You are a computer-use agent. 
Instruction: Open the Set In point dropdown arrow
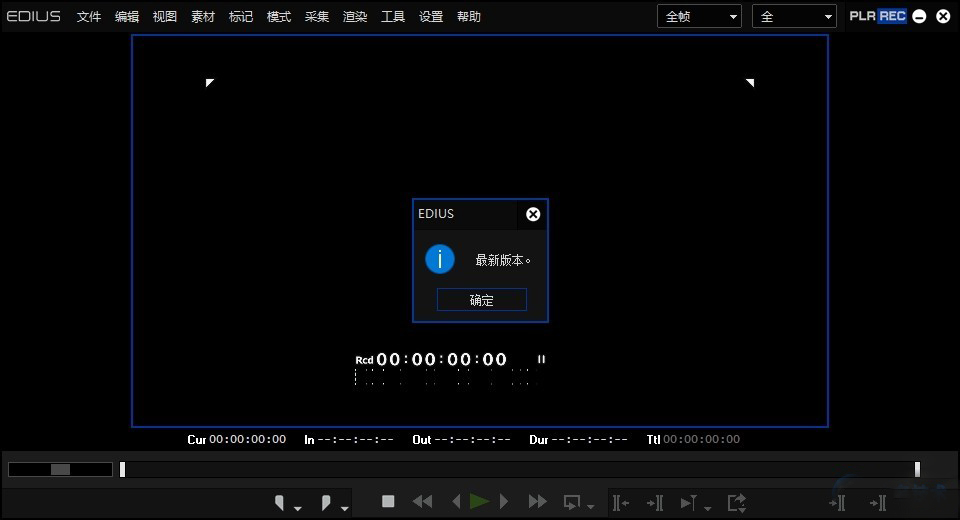298,508
